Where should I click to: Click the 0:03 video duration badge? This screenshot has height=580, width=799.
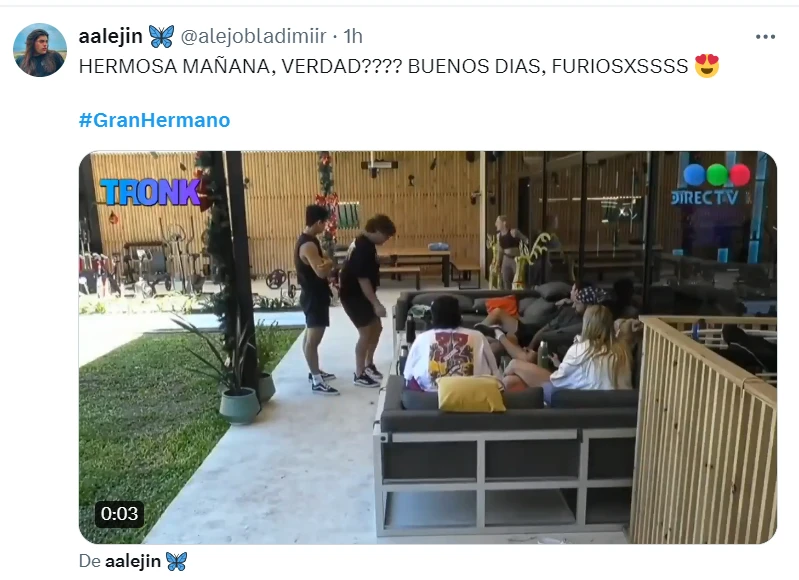click(119, 514)
